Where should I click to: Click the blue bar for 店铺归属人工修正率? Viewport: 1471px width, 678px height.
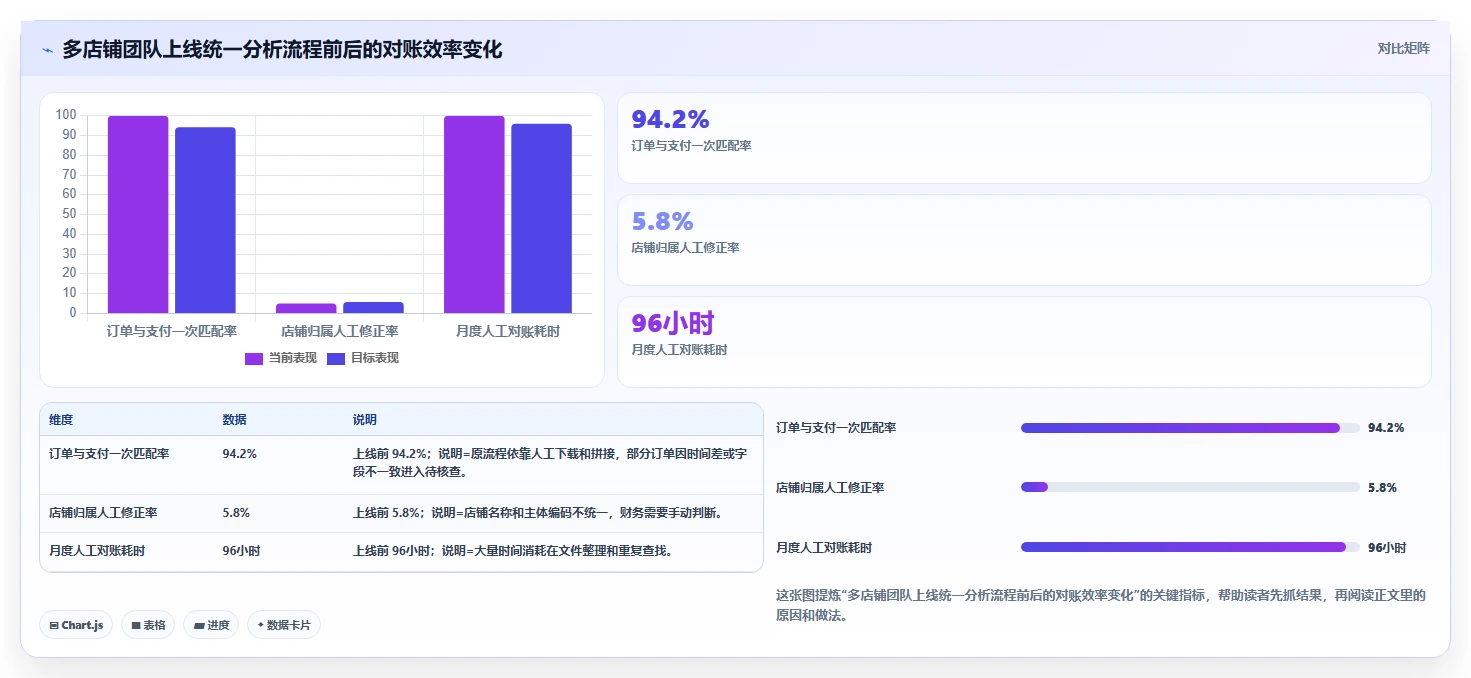tap(373, 307)
